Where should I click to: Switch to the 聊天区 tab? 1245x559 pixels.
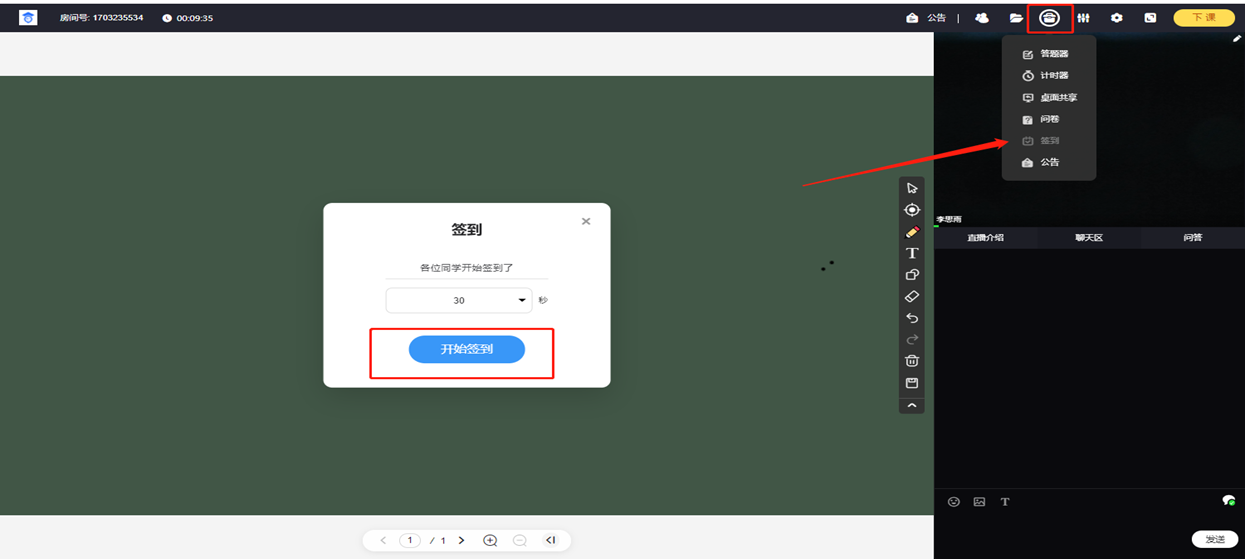pos(1088,238)
